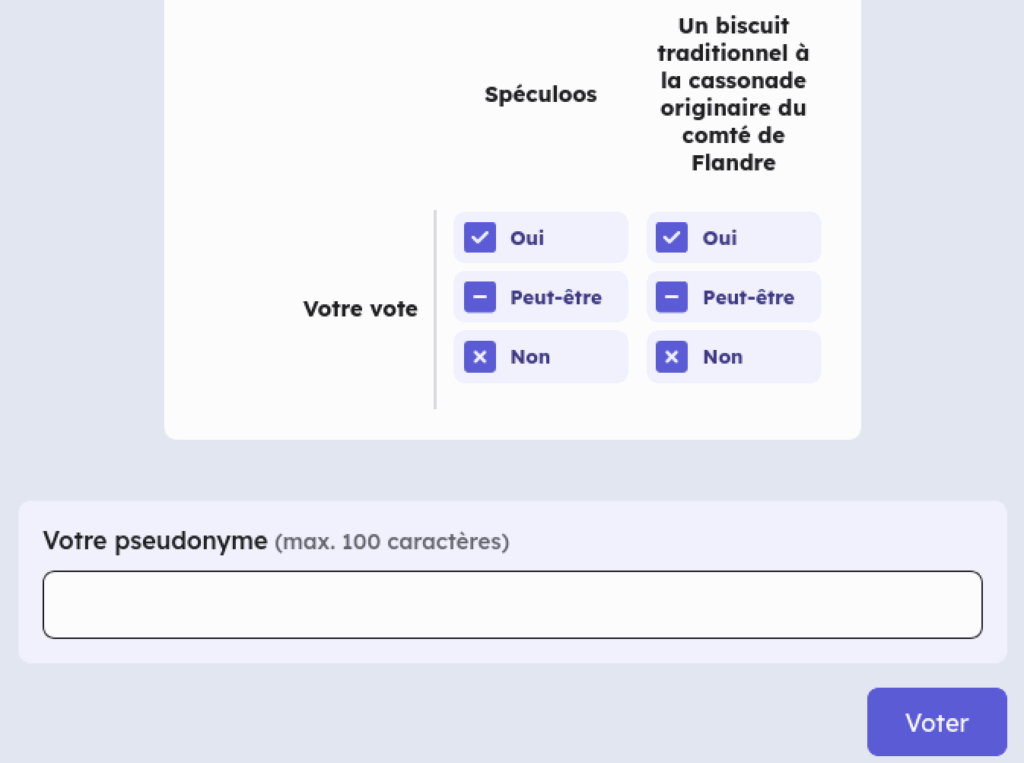Select "Non" label for biscuit traditionnel option

pyautogui.click(x=723, y=357)
